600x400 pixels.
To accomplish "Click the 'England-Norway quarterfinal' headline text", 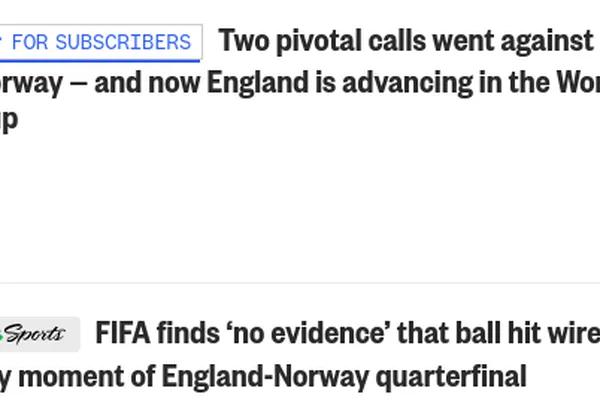I will click(344, 377).
